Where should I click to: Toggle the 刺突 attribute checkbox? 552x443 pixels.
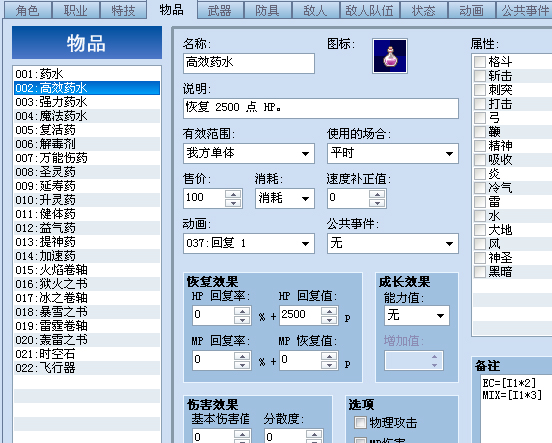pyautogui.click(x=479, y=90)
